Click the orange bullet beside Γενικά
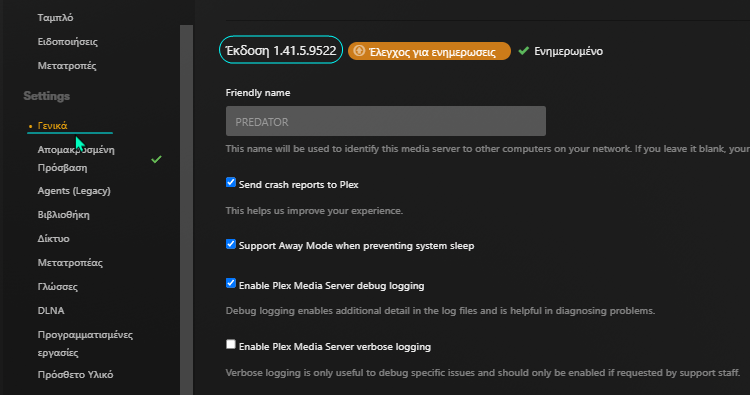Viewport: 750px width, 395px height. (30, 126)
